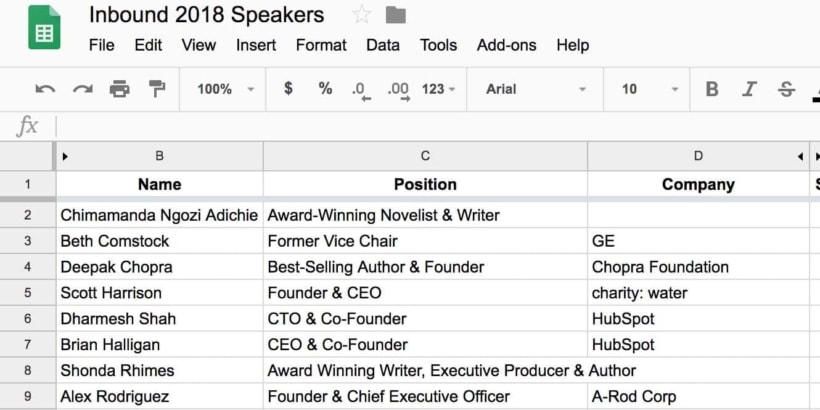
Task: Format selection as percent
Action: [x=325, y=89]
